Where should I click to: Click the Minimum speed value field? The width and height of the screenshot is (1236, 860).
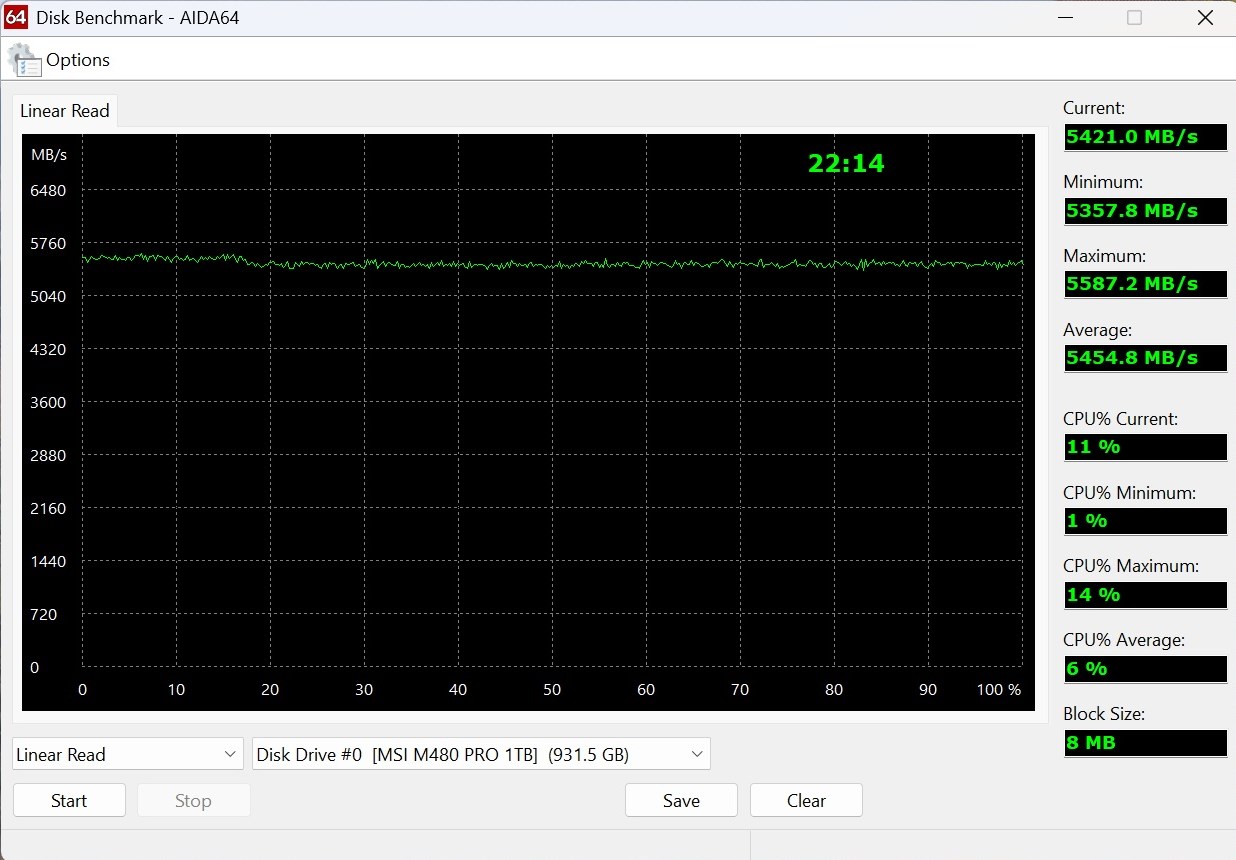pos(1145,211)
